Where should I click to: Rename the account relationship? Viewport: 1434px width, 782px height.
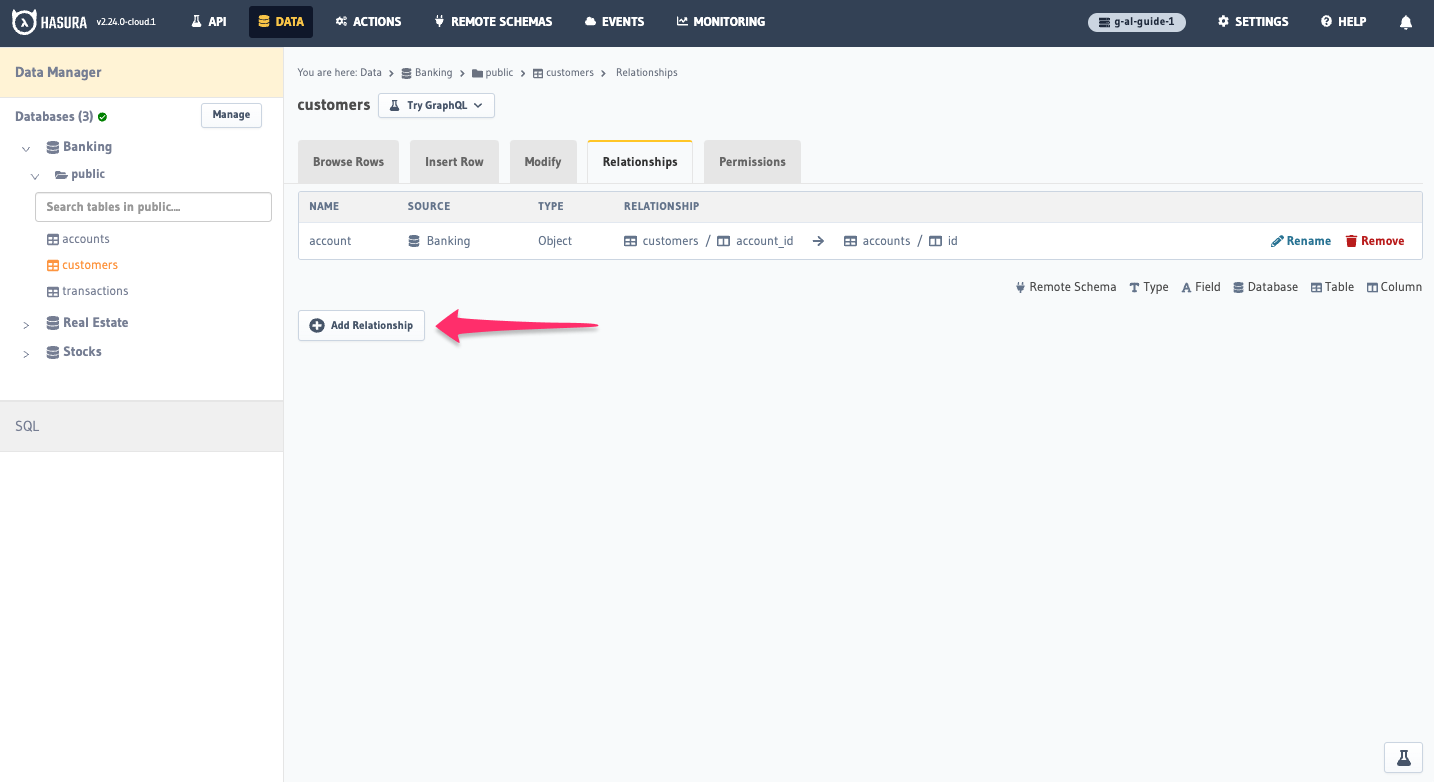click(1300, 240)
